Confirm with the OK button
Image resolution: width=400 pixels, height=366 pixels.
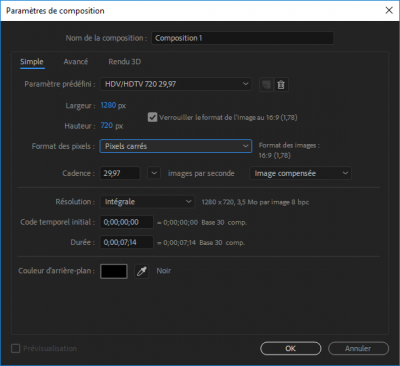tap(291, 348)
